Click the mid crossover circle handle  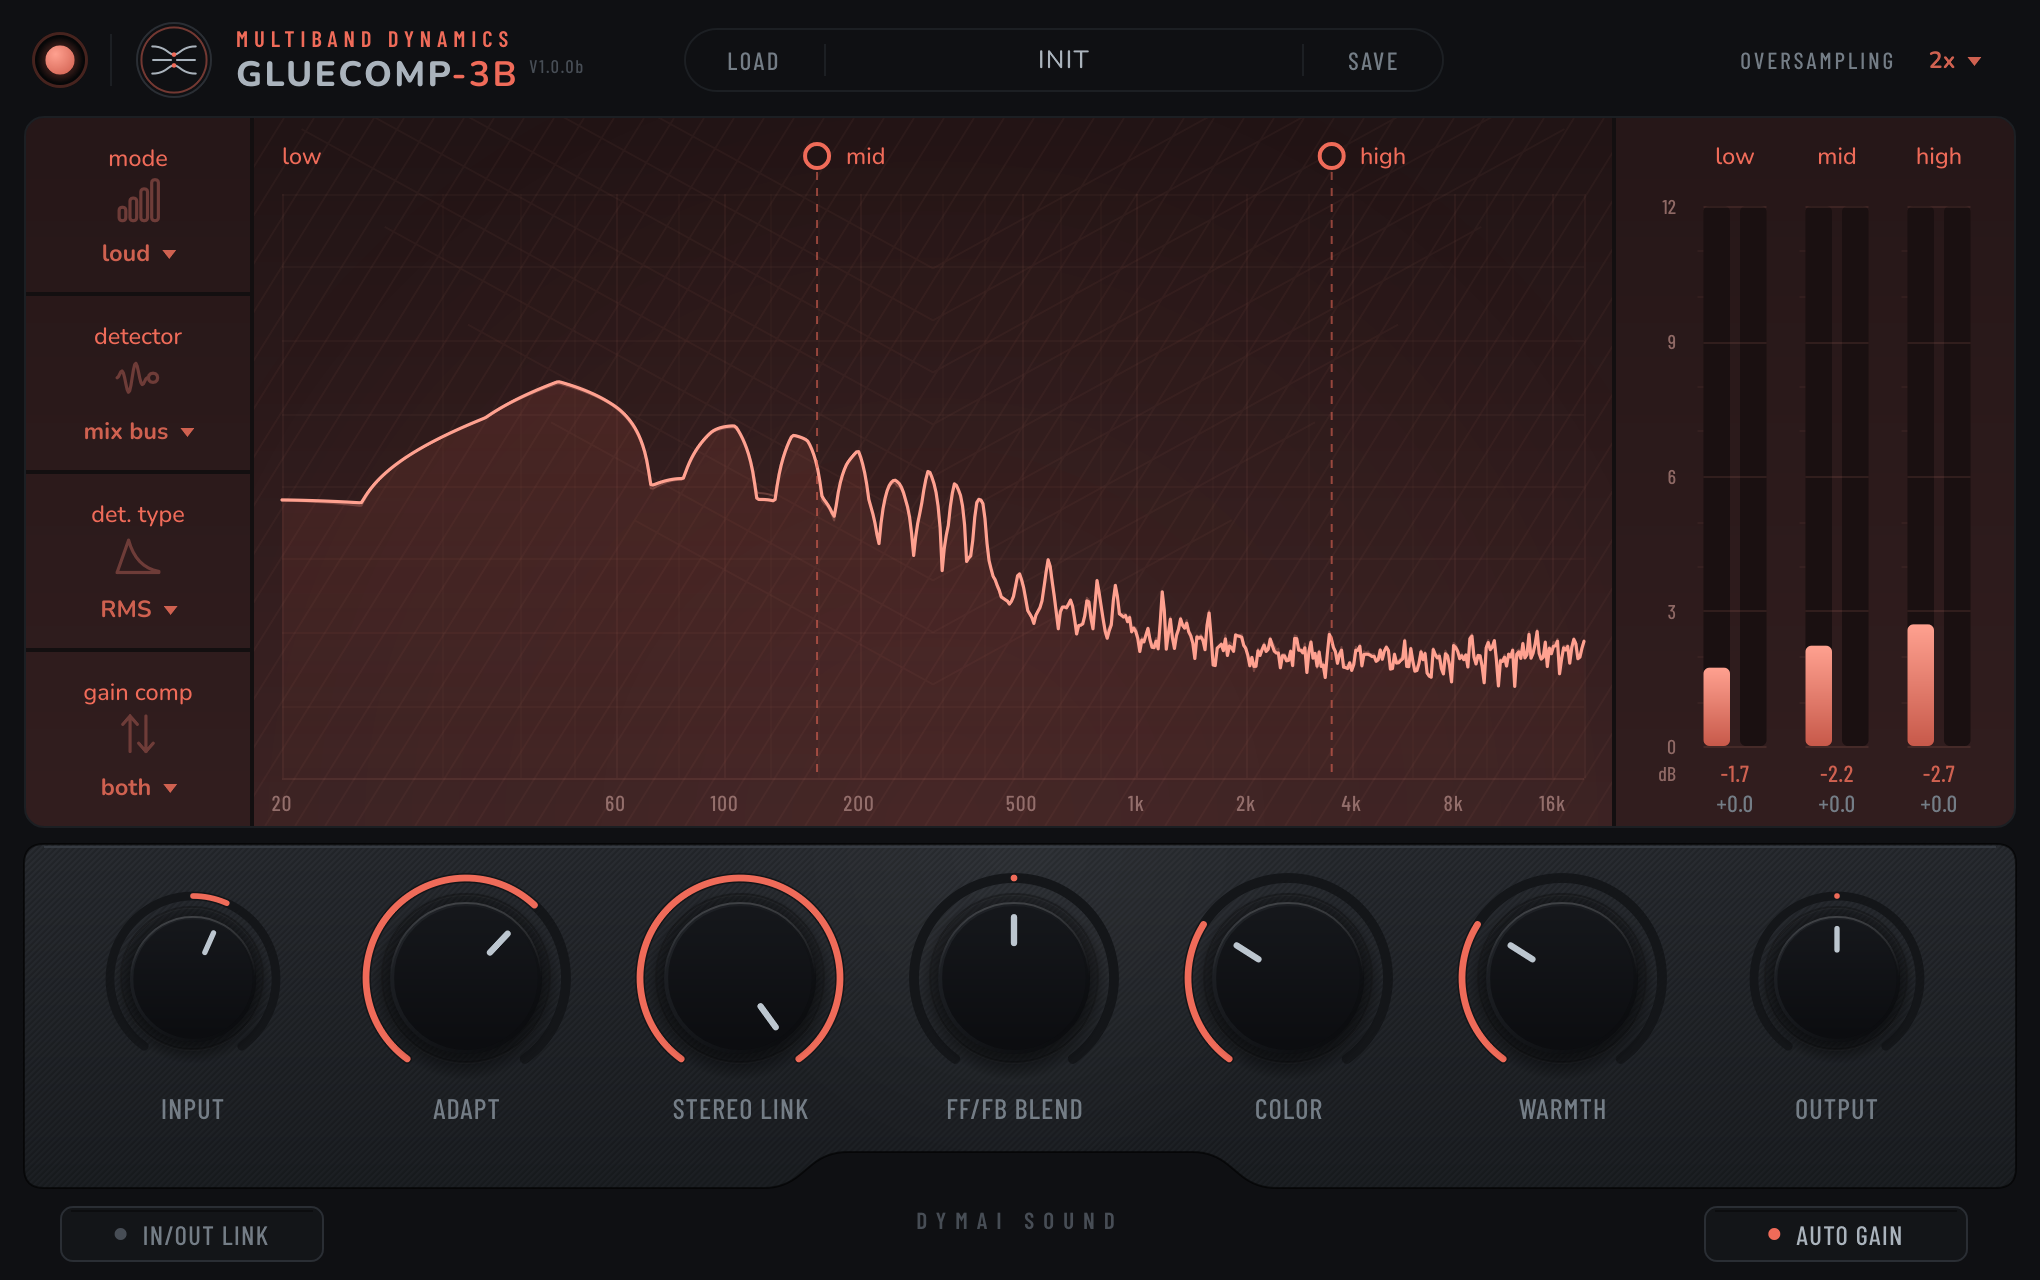pyautogui.click(x=817, y=156)
